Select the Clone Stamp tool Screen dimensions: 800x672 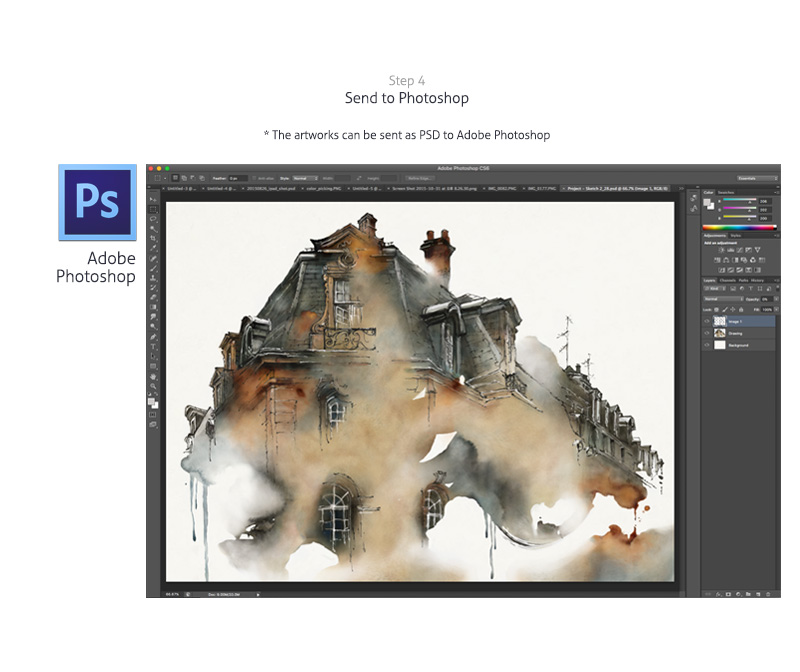(153, 278)
